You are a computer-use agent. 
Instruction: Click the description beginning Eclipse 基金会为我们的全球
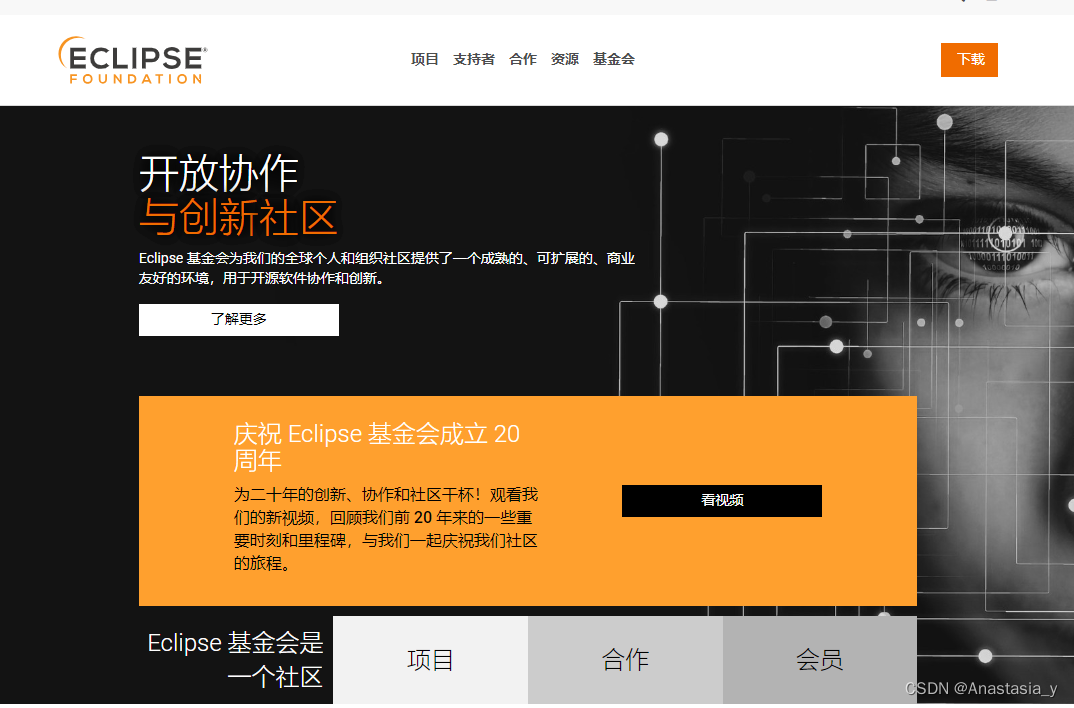[387, 268]
